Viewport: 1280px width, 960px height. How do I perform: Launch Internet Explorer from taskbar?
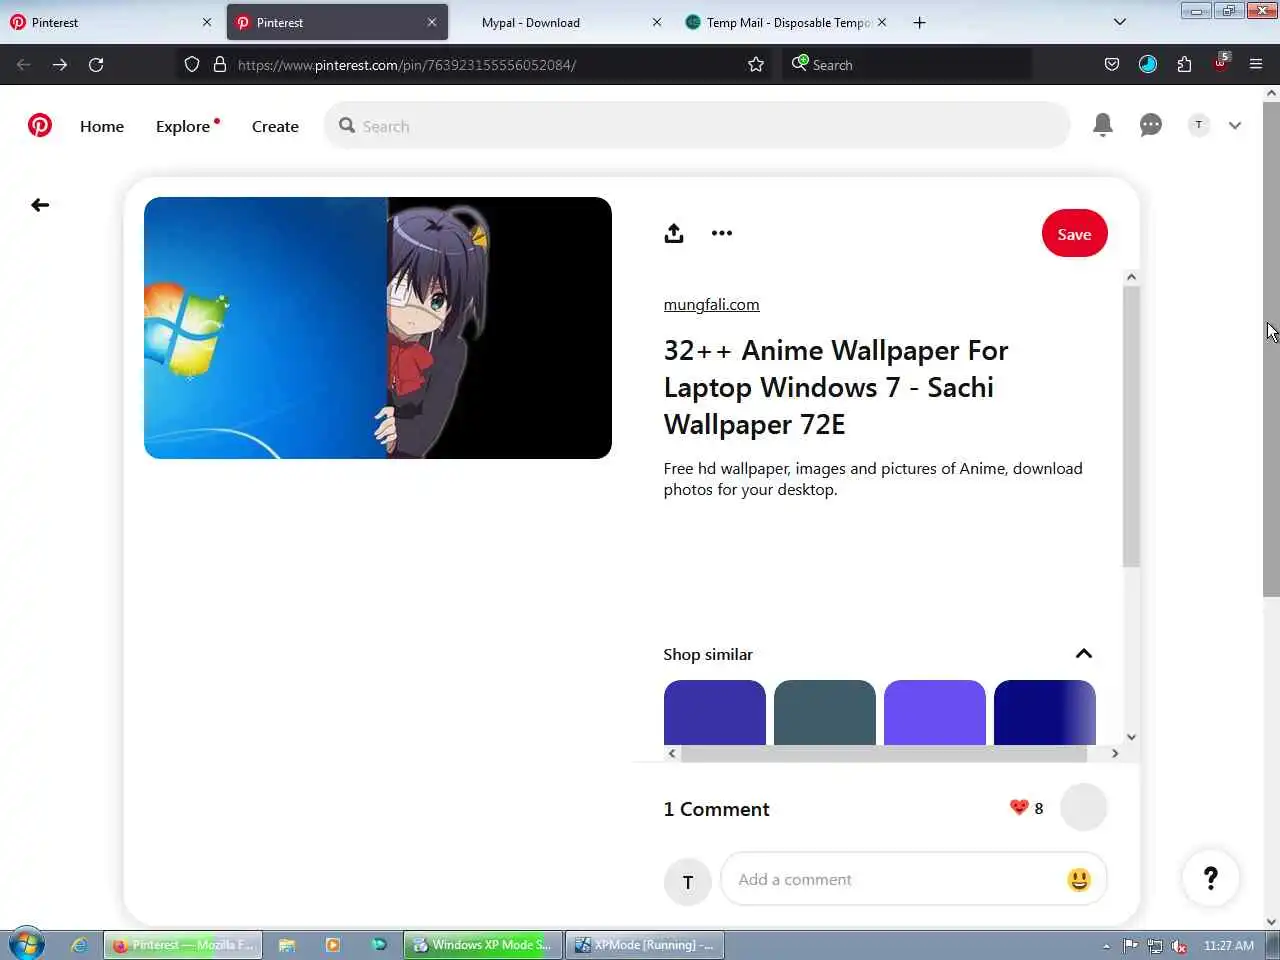[x=79, y=945]
